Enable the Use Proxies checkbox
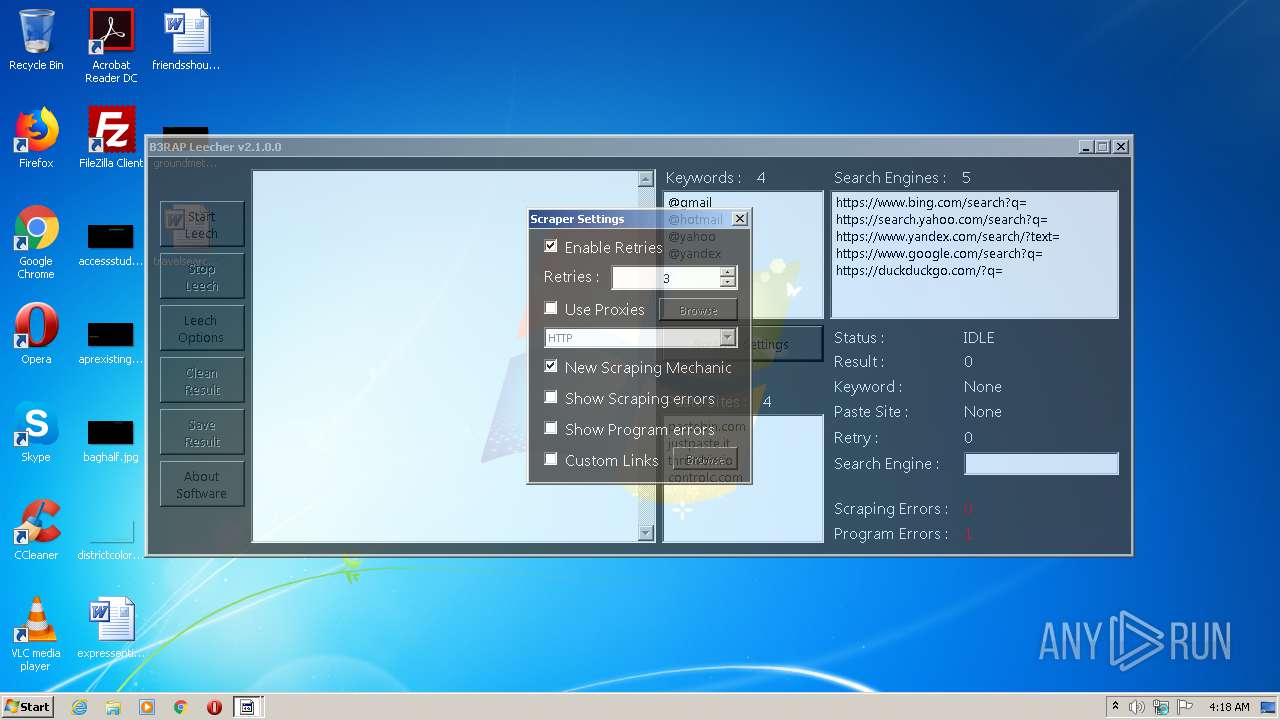Viewport: 1280px width, 720px height. [x=551, y=308]
